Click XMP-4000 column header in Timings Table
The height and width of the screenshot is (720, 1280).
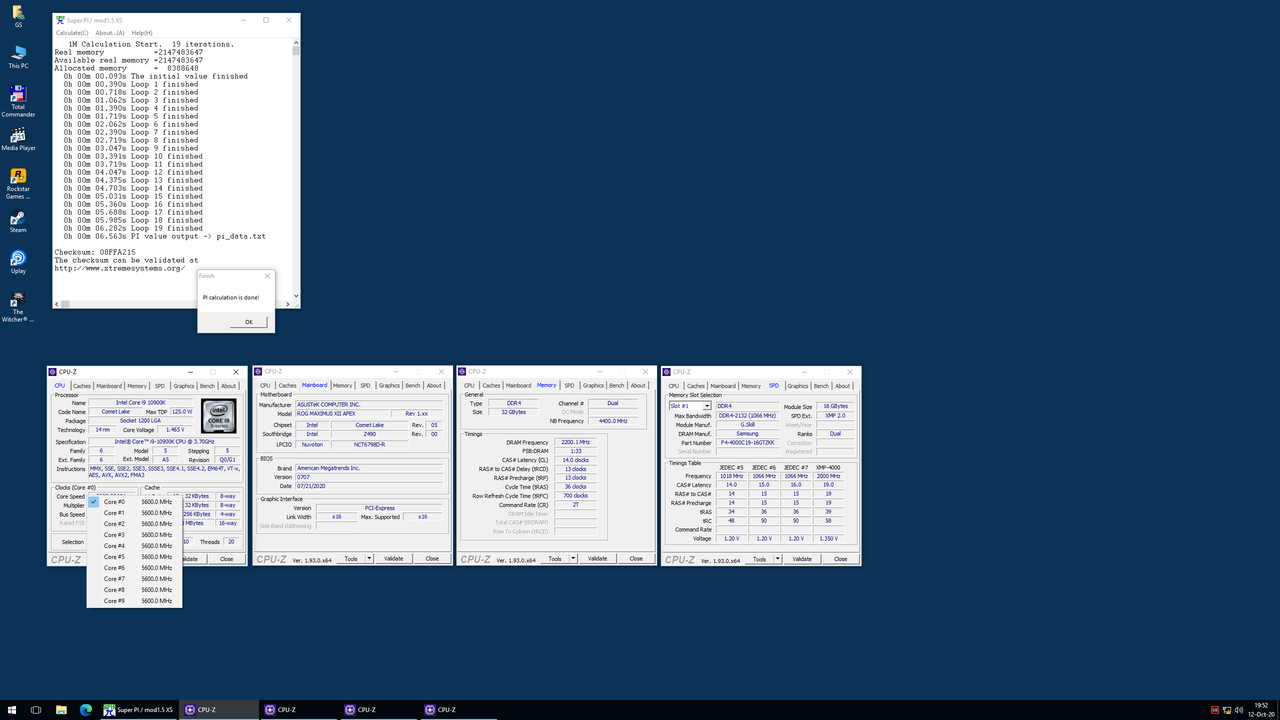tap(828, 467)
